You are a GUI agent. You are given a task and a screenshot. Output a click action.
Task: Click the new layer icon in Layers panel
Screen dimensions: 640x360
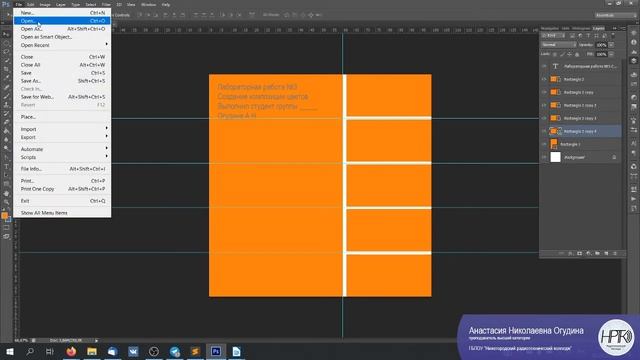point(606,253)
